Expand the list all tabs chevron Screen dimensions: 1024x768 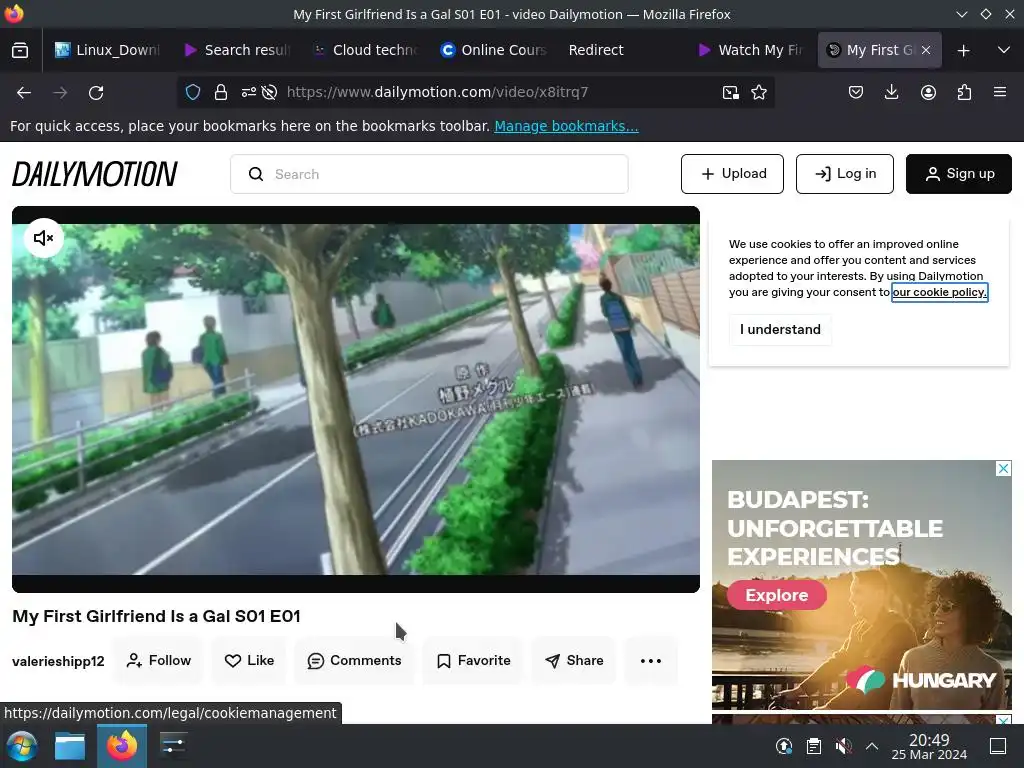tap(1004, 50)
